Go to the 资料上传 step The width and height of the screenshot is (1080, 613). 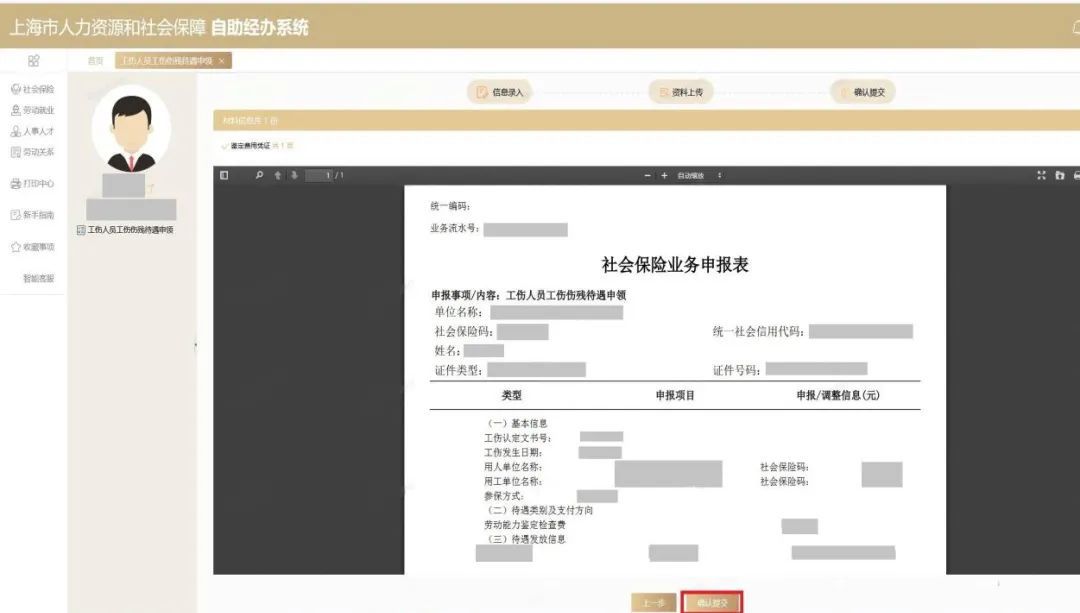point(681,92)
